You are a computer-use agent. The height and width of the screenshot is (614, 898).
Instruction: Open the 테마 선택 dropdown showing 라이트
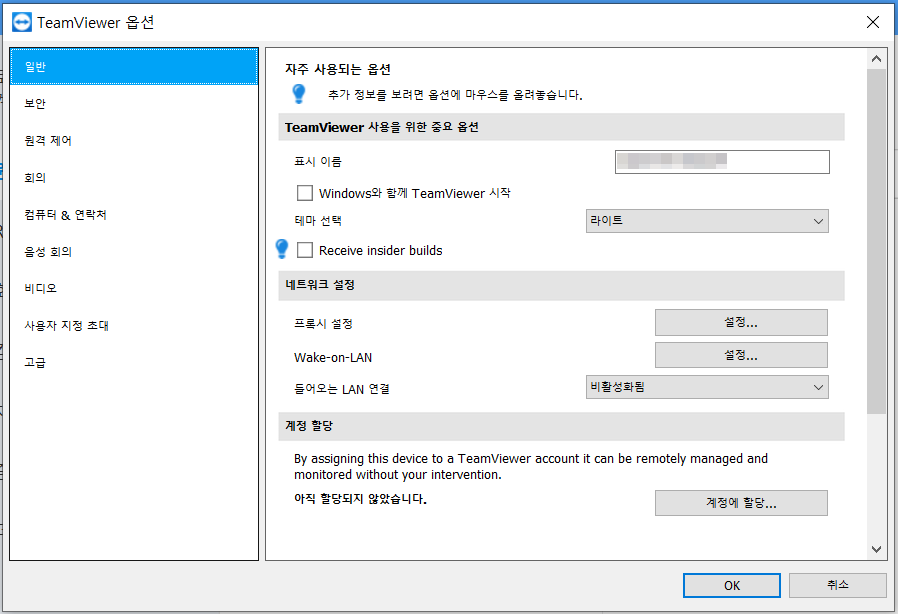click(x=707, y=221)
